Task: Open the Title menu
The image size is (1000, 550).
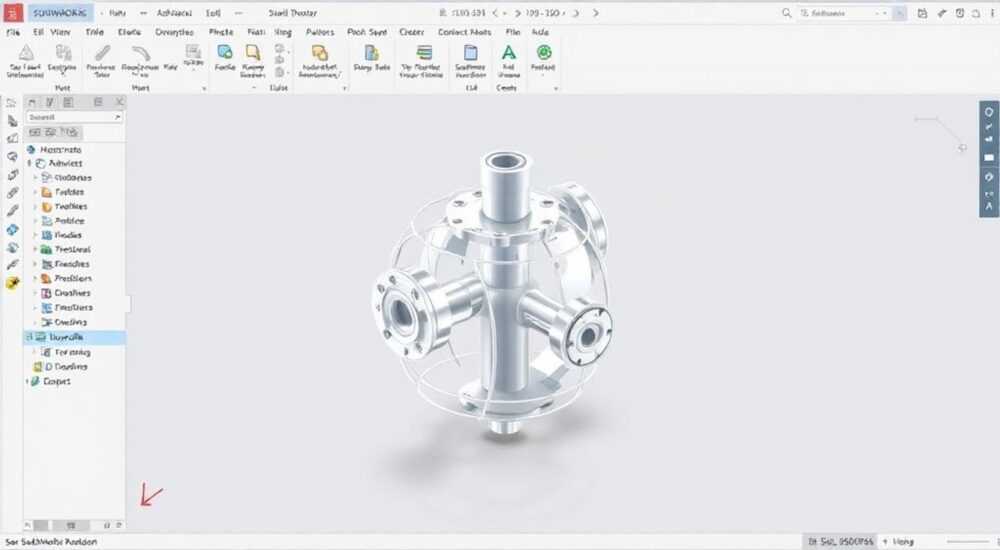Action: [94, 32]
